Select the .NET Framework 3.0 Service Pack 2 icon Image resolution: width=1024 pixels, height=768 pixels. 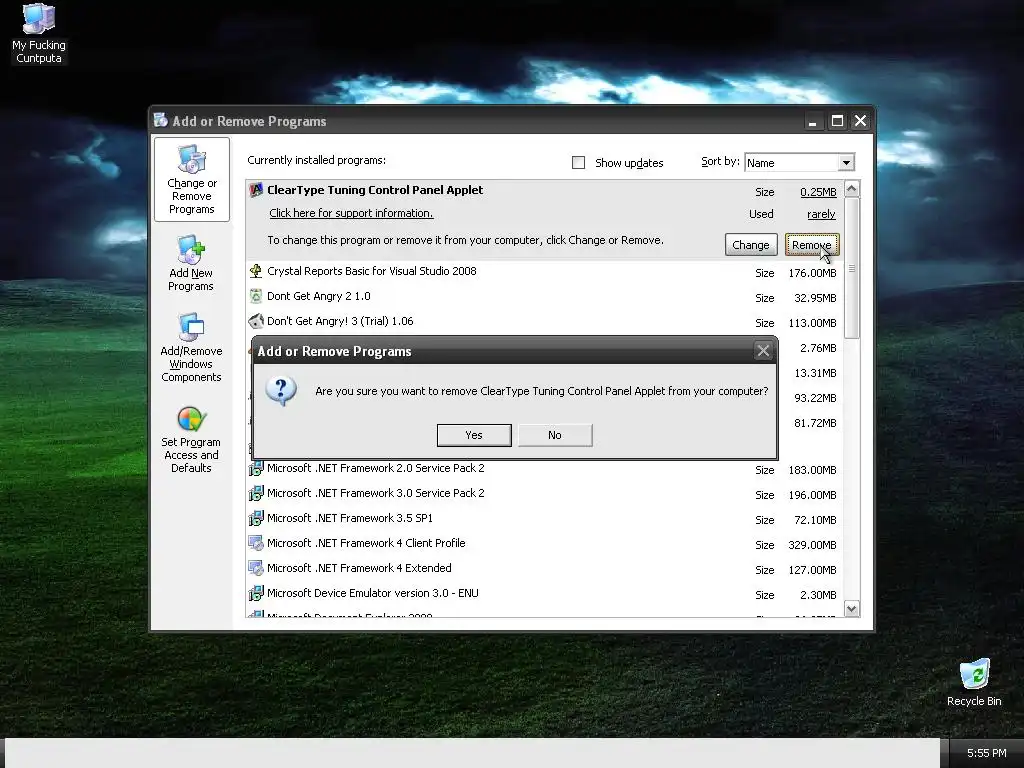[x=256, y=493]
